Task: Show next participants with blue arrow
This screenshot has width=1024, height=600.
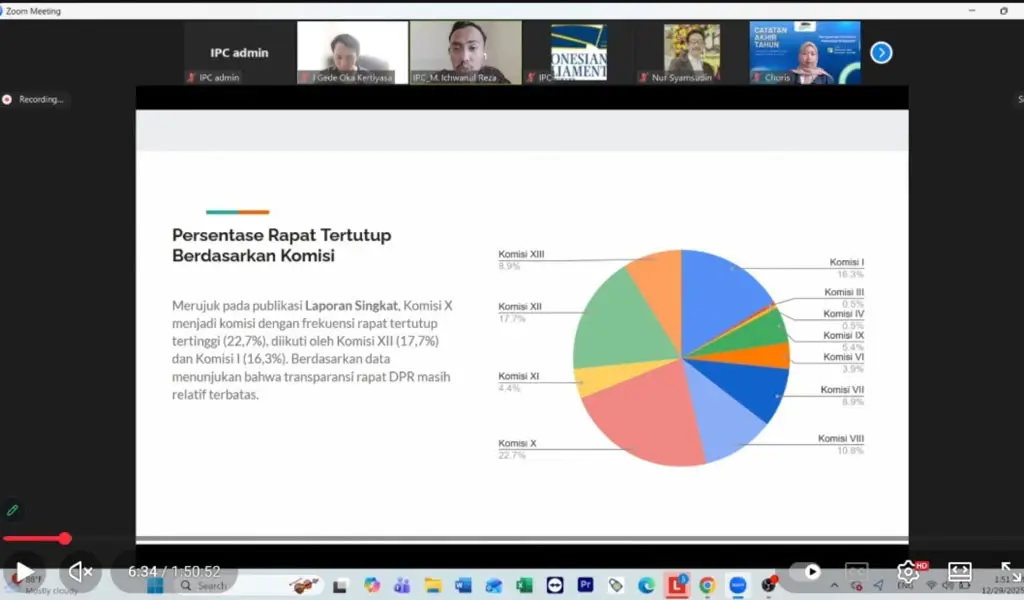Action: point(881,52)
